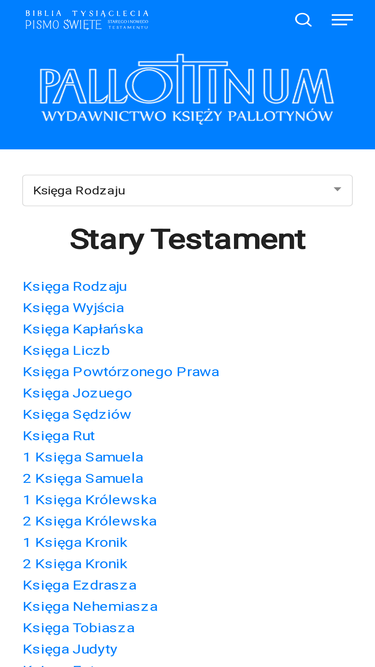Select Księga Nehemiasza
The width and height of the screenshot is (375, 667).
click(90, 607)
